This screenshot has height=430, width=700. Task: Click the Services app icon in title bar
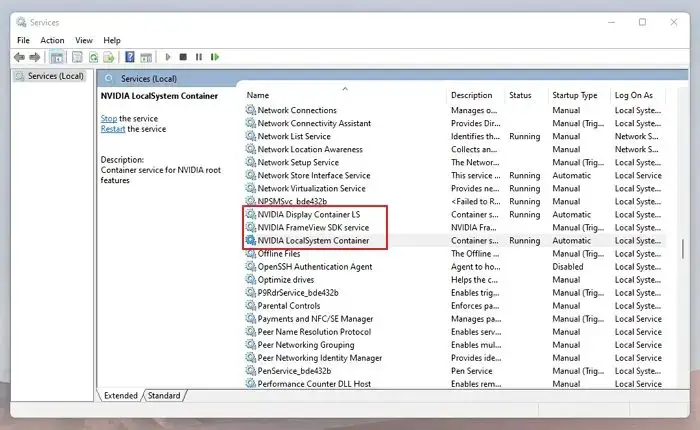point(21,22)
